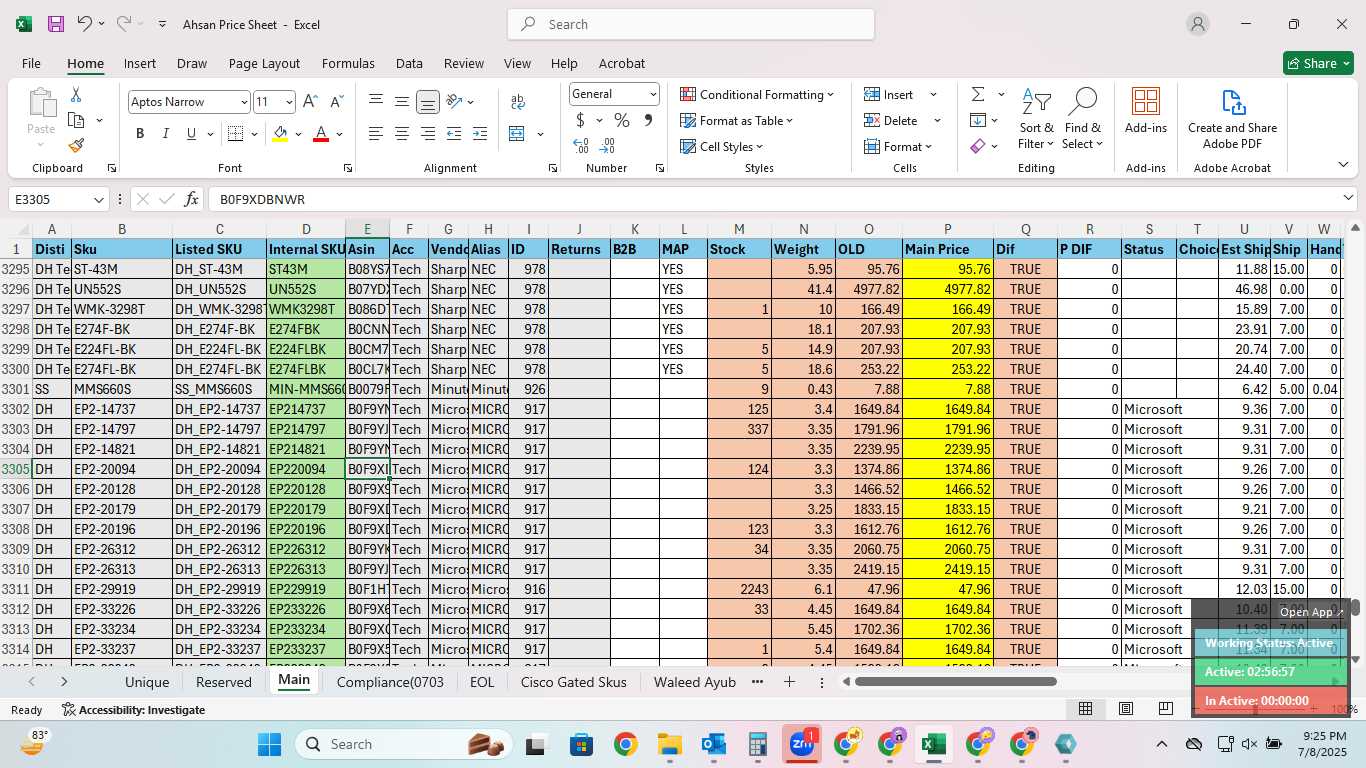The width and height of the screenshot is (1366, 768).
Task: Open the user account profile icon
Action: [x=1197, y=24]
